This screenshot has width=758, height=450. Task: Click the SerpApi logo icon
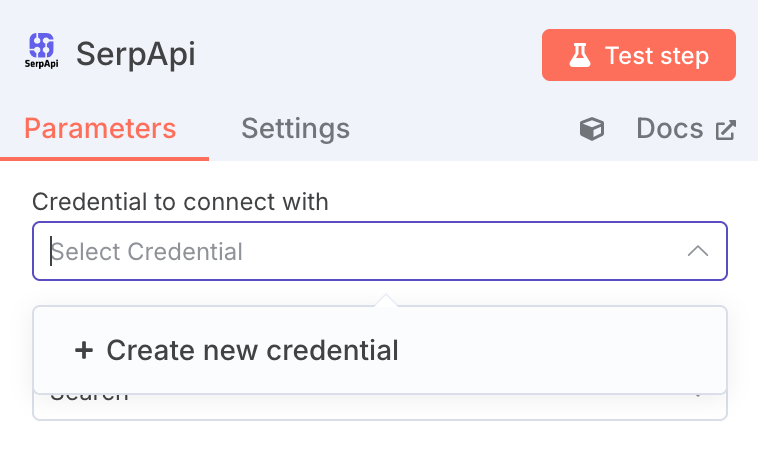(42, 51)
